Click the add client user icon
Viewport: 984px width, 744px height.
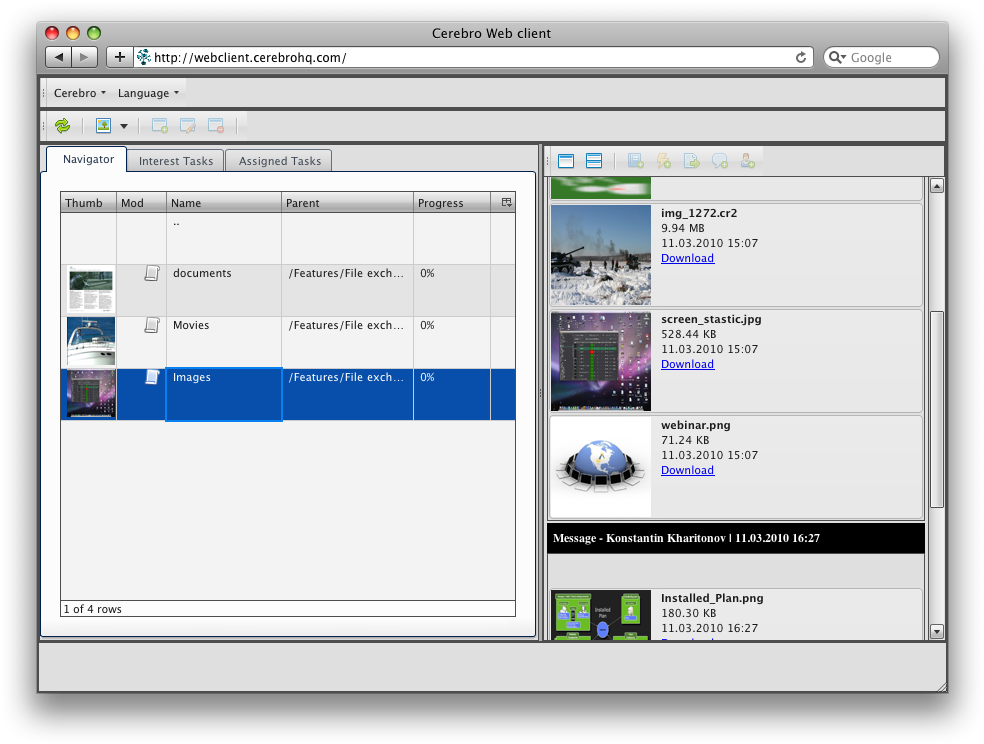[747, 160]
